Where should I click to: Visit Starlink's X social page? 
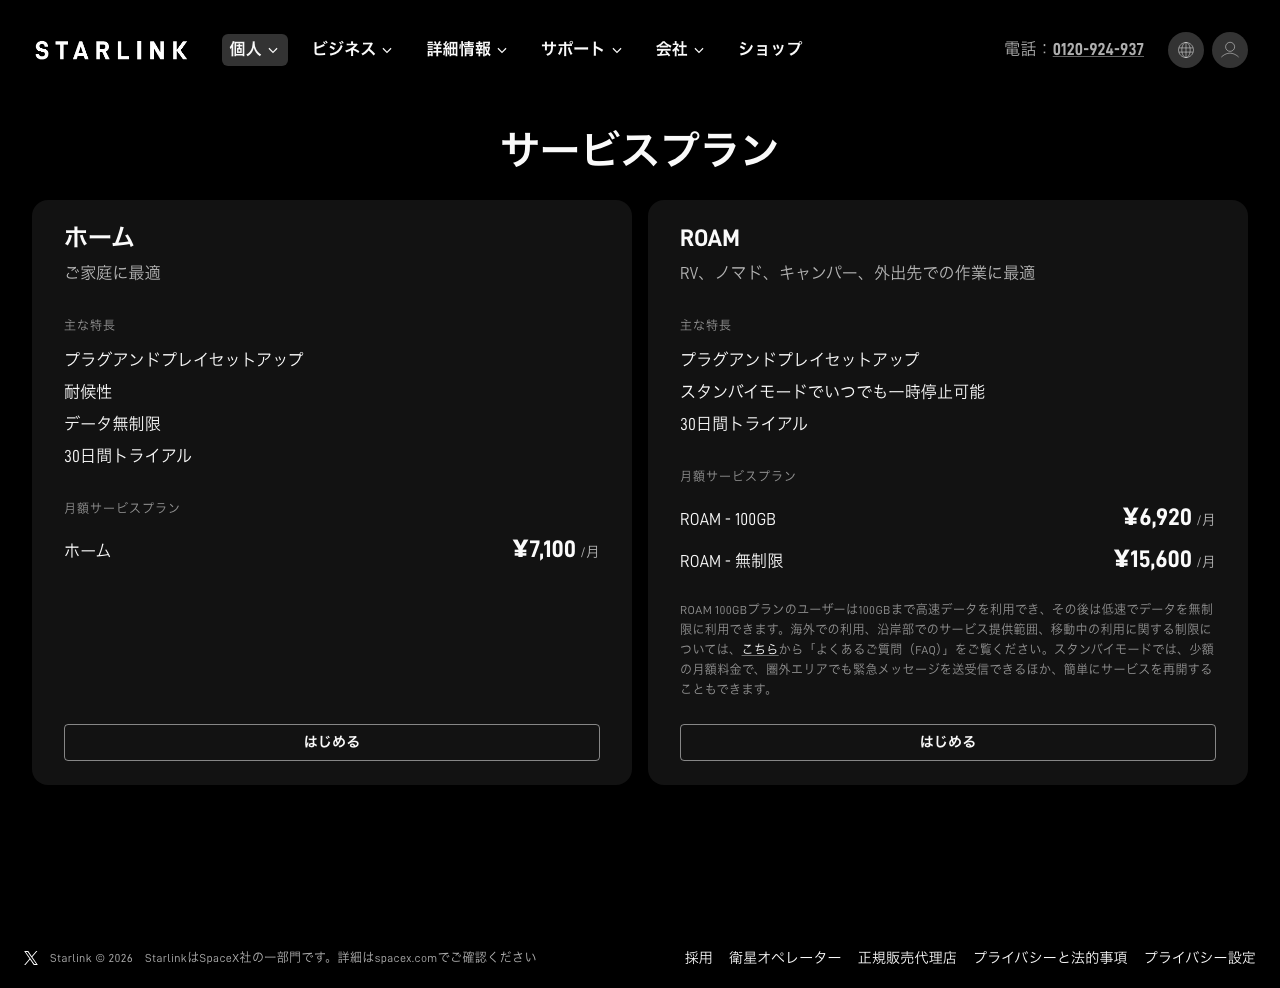(x=31, y=958)
